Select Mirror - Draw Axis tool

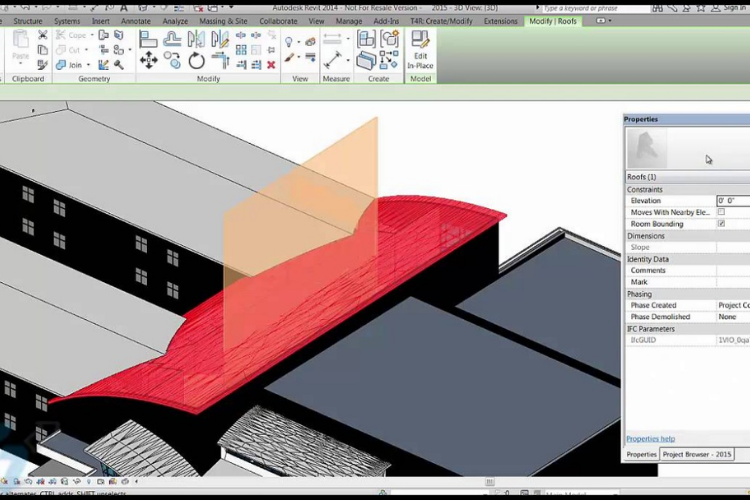(x=220, y=39)
